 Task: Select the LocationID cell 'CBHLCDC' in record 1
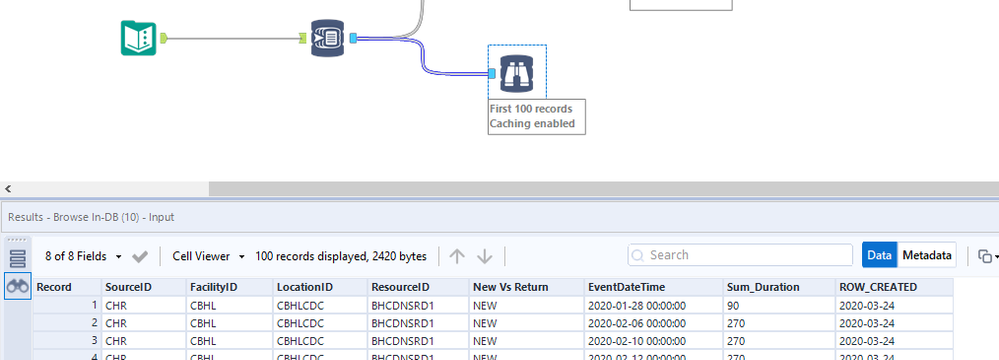point(320,306)
